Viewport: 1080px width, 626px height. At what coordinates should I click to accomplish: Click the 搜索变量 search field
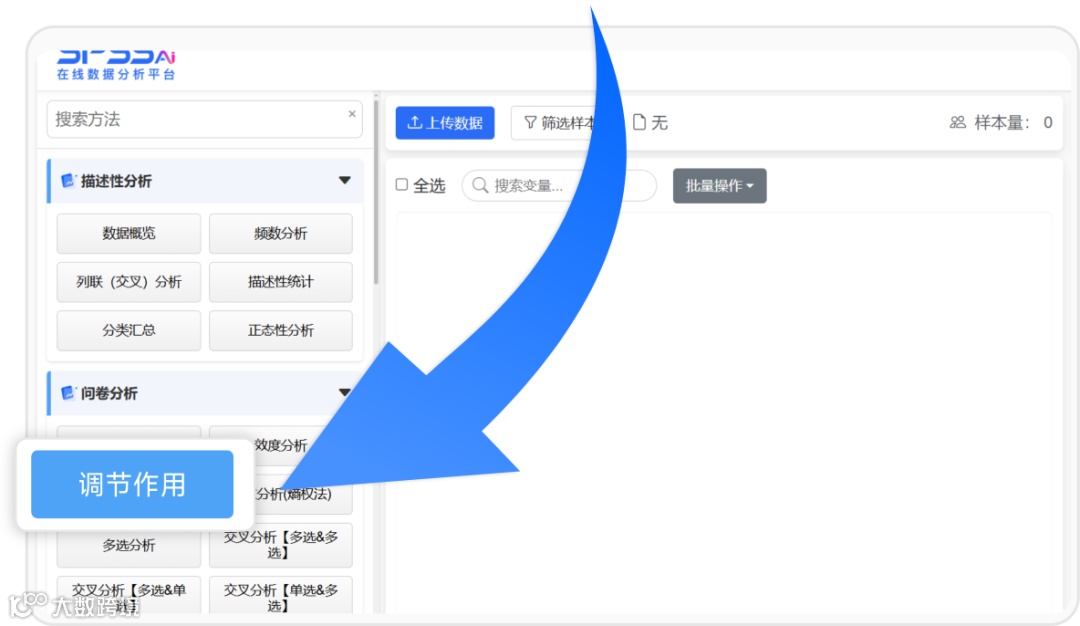[x=559, y=185]
